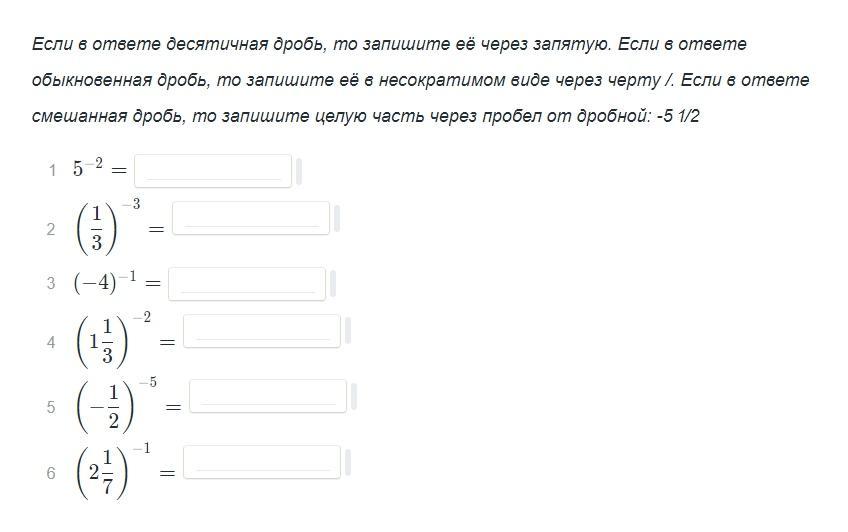Click the answer field for 5⁻²
This screenshot has height=532, width=848.
pos(213,171)
